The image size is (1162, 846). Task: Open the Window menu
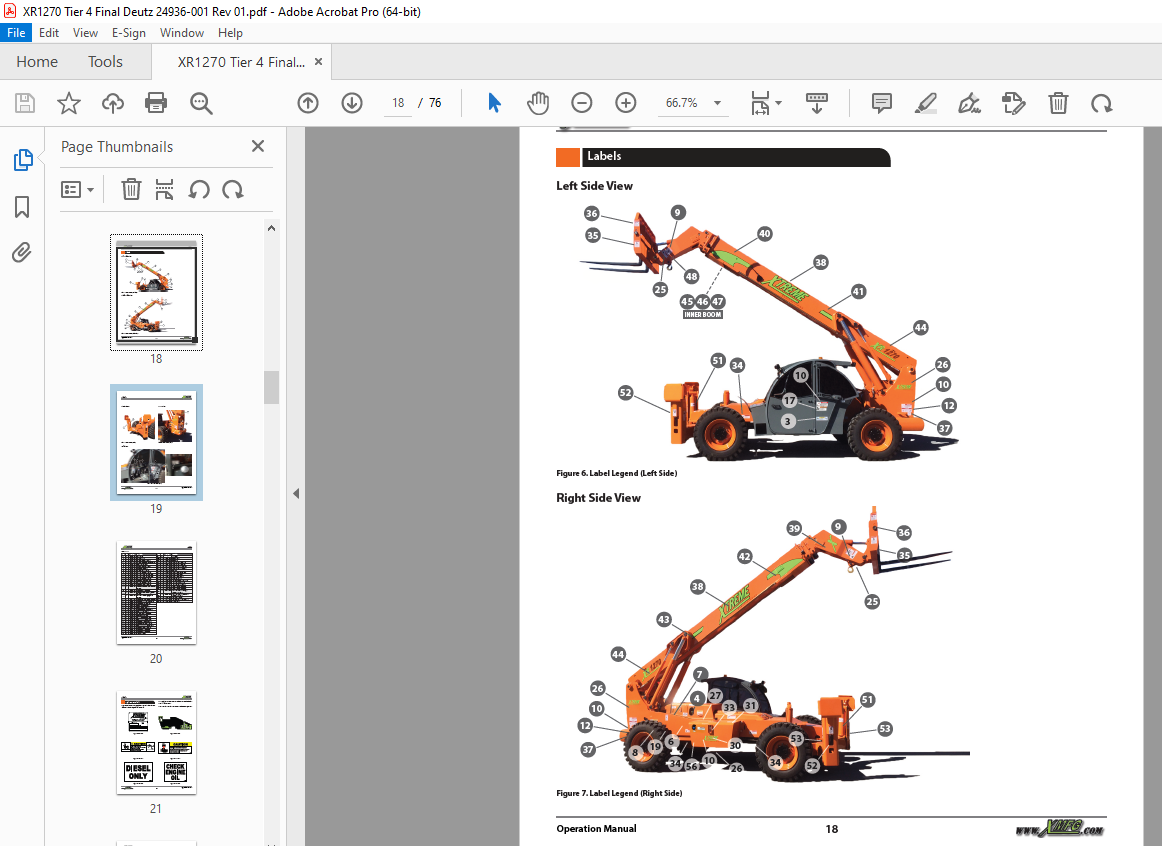pyautogui.click(x=182, y=33)
